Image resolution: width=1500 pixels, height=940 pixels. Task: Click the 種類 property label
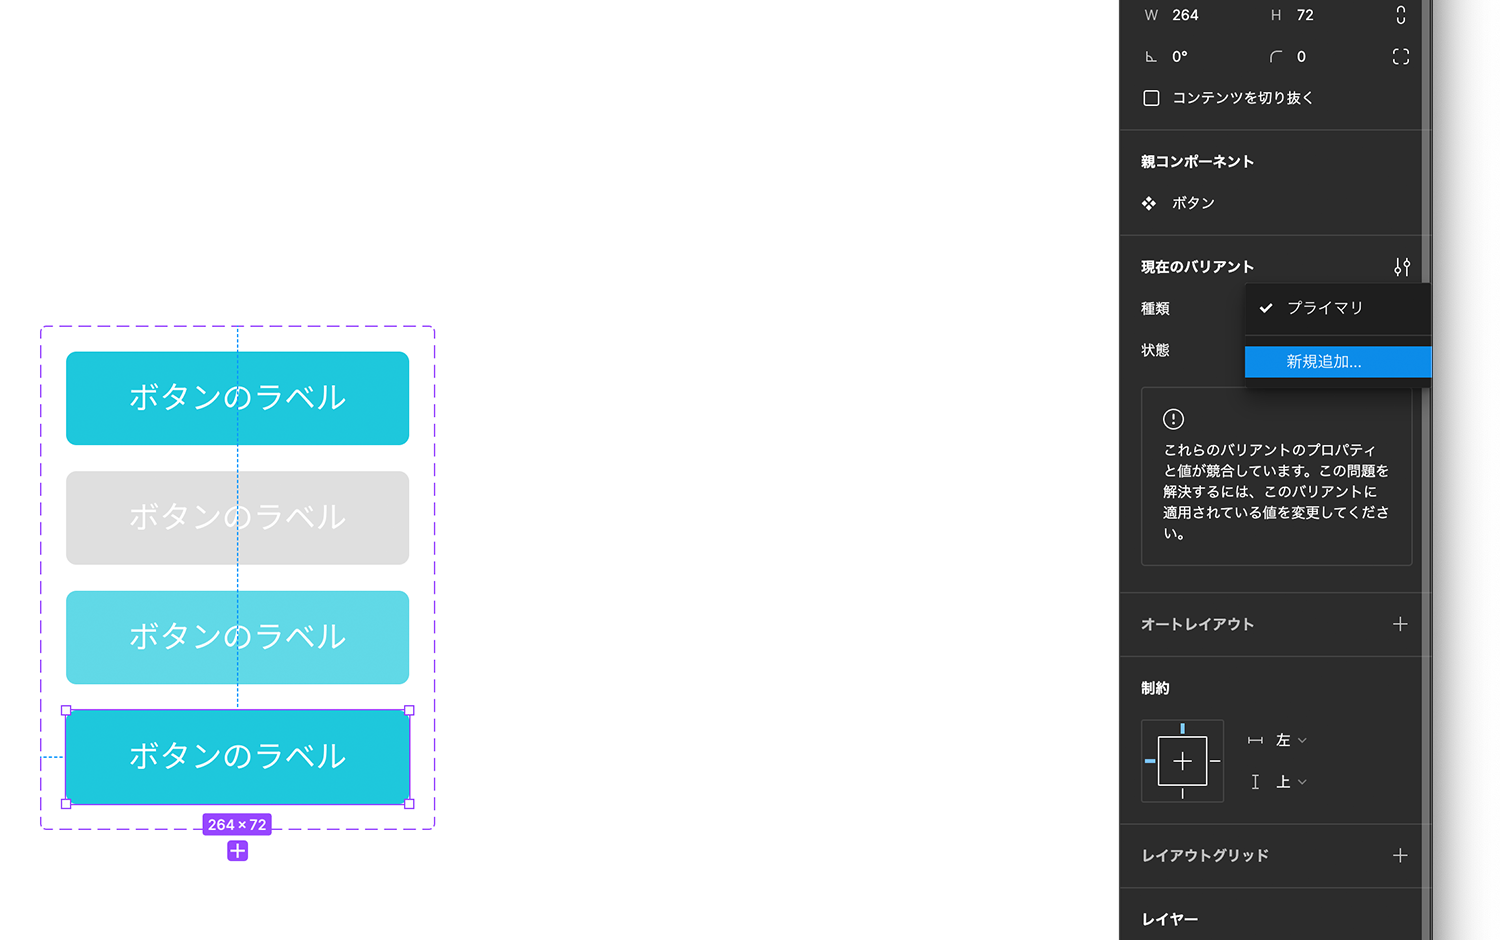click(1155, 308)
